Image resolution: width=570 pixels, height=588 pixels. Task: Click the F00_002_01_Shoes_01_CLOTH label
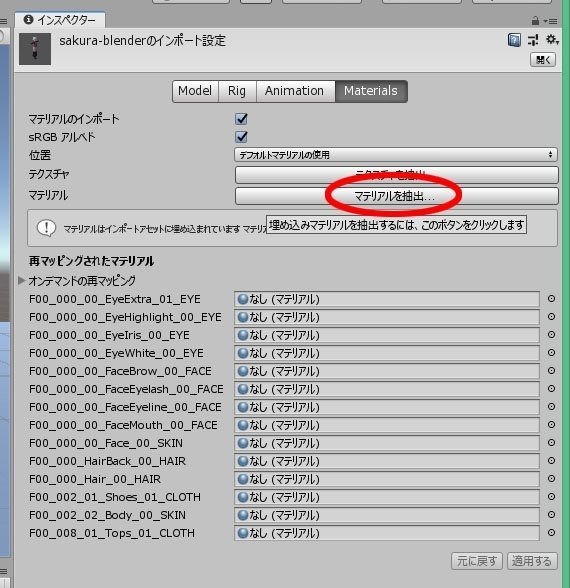[115, 497]
